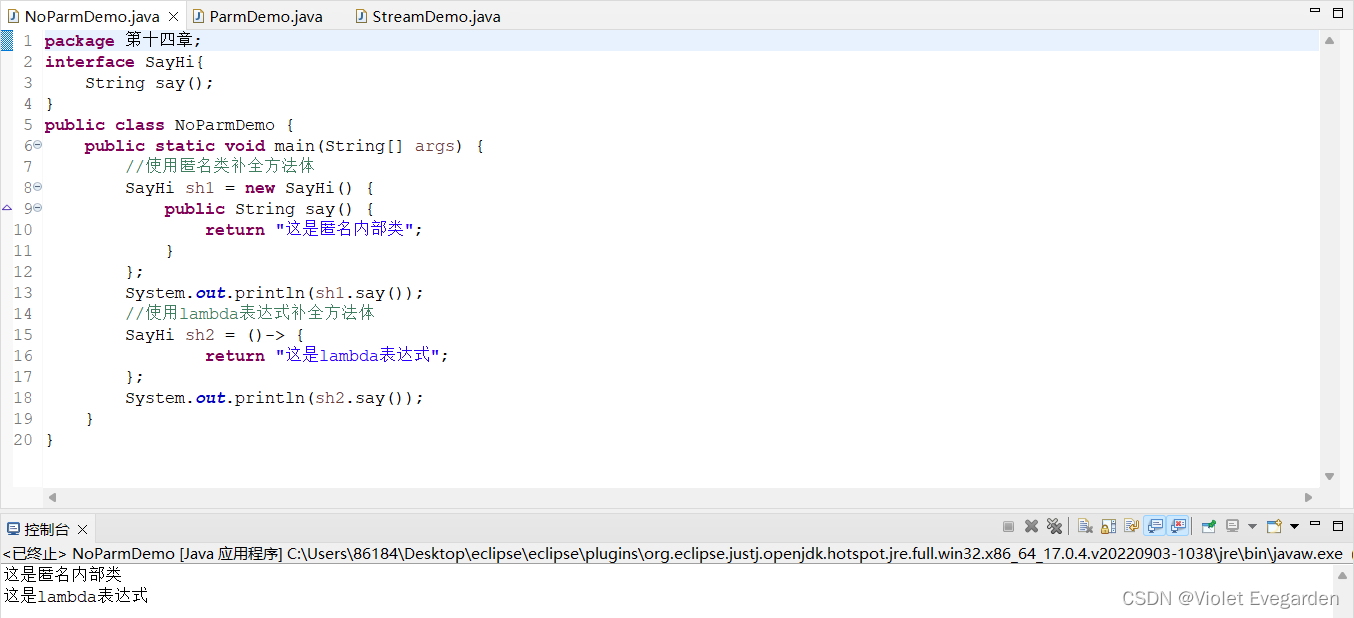Screen dimensions: 1354x618
Task: Minimize the editor area
Action: 1315,10
